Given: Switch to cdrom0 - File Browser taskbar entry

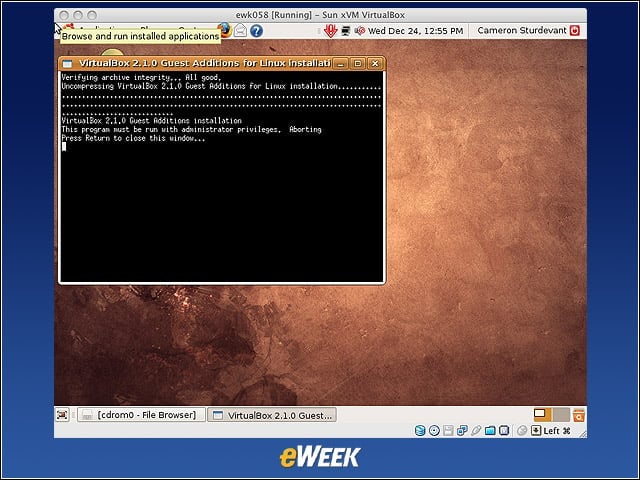Looking at the screenshot, I should (x=141, y=415).
